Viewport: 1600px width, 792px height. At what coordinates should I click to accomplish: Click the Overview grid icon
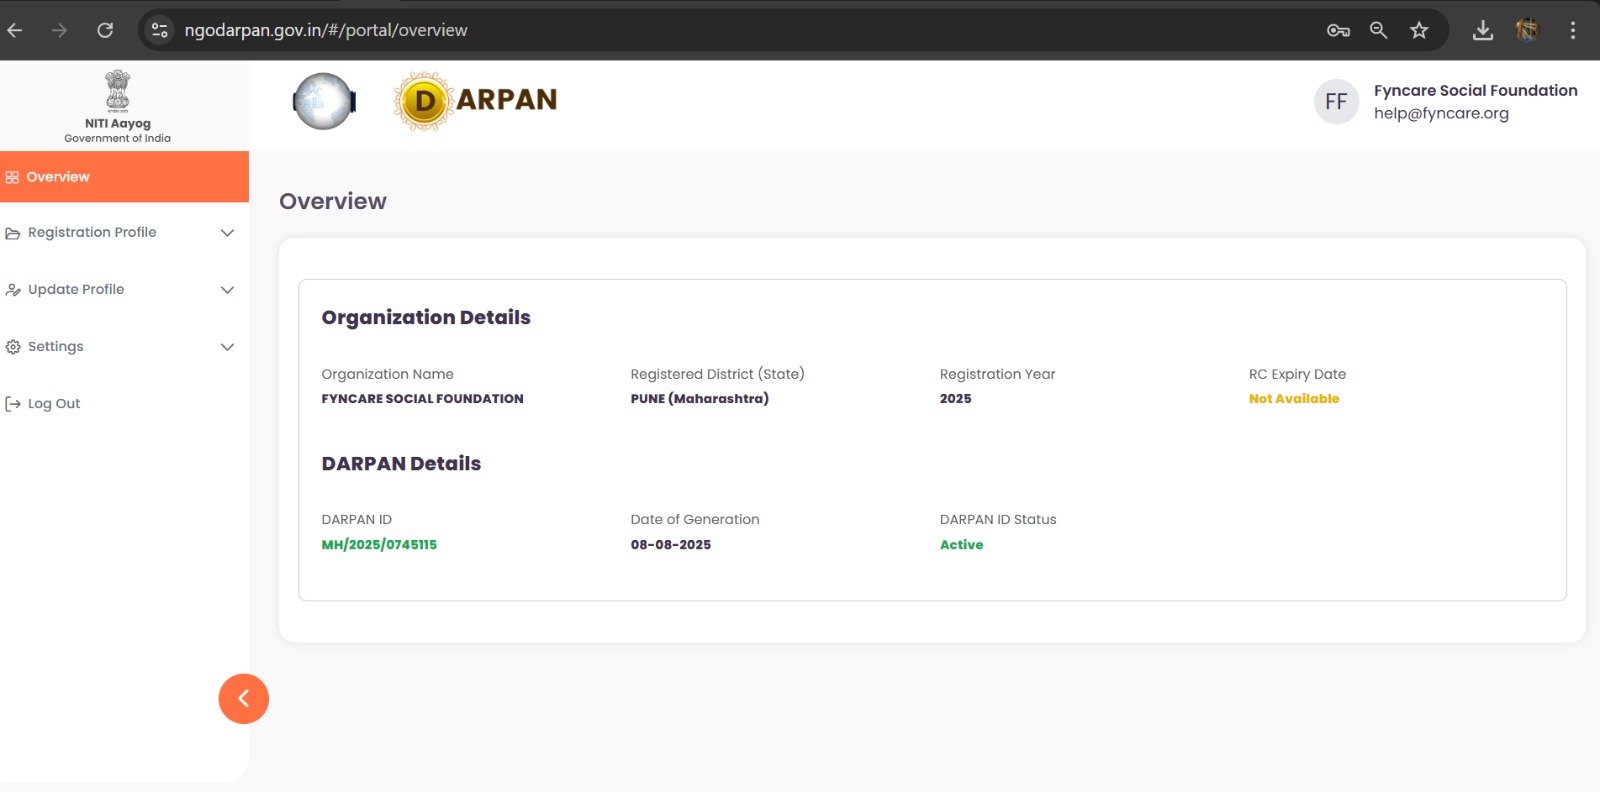(x=12, y=177)
